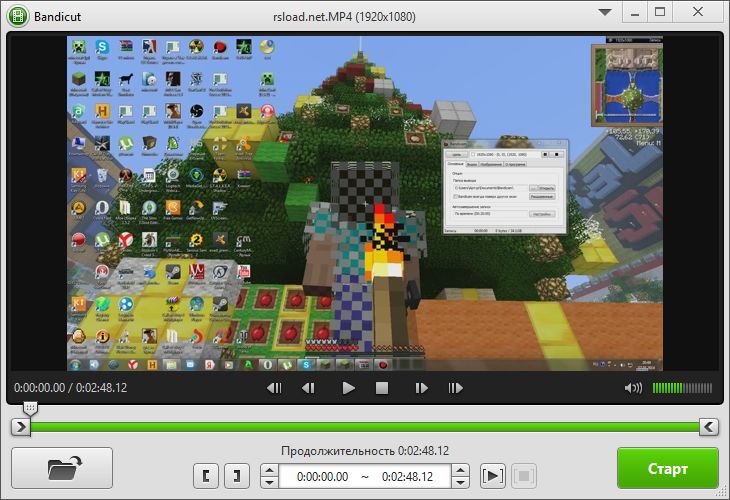Stop video playback
Viewport: 730px width, 500px height.
click(382, 388)
